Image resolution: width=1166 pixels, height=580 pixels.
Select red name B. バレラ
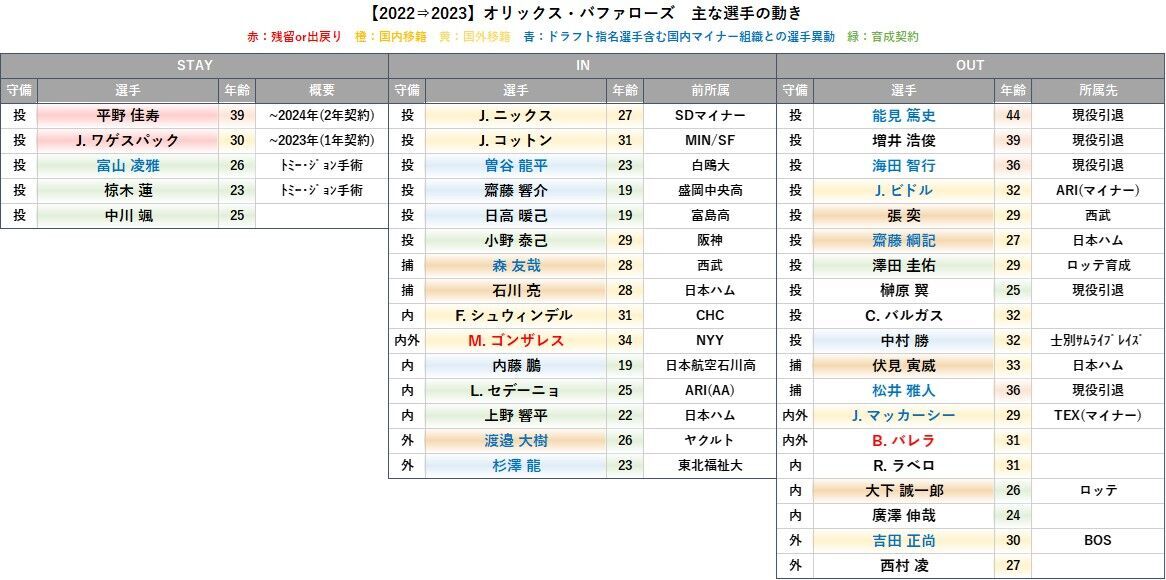904,441
